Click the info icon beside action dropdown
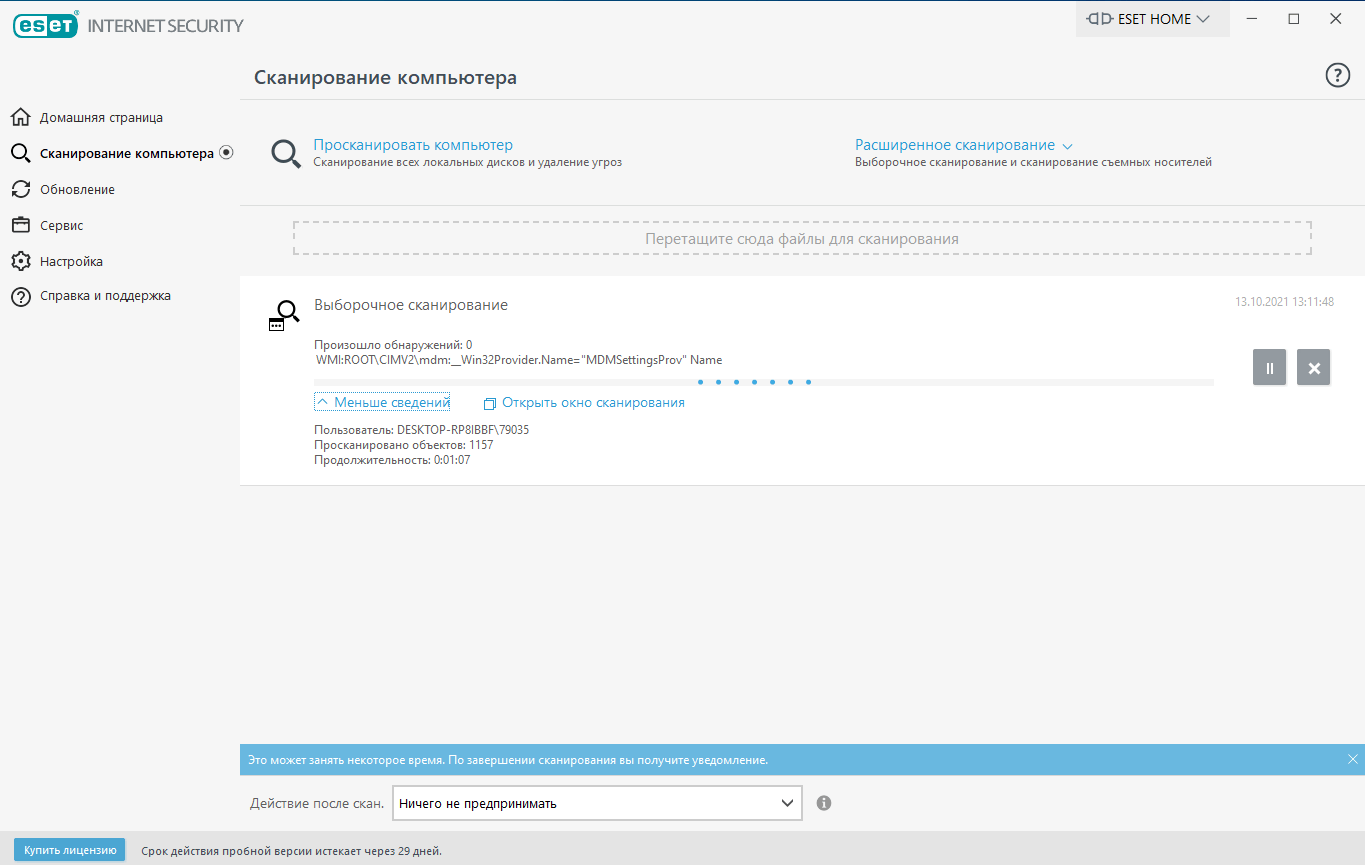Viewport: 1365px width, 865px height. pos(824,803)
